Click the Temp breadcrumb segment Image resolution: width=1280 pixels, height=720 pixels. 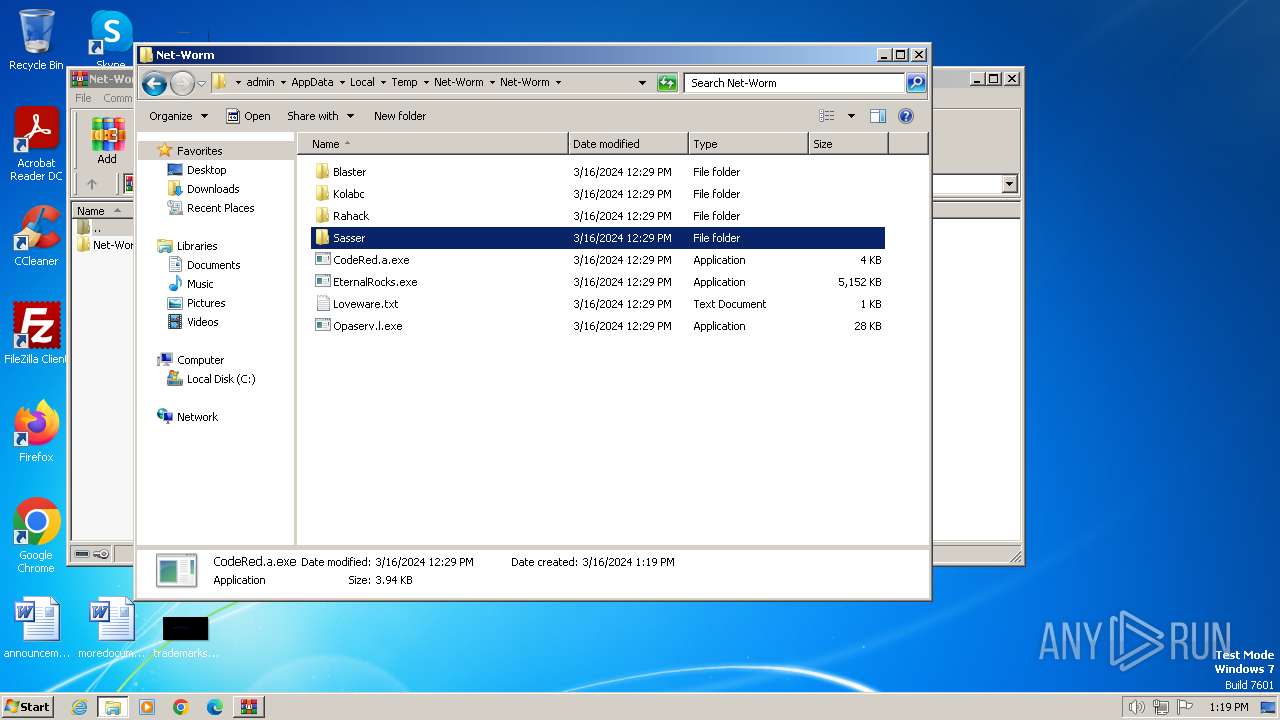[x=404, y=83]
